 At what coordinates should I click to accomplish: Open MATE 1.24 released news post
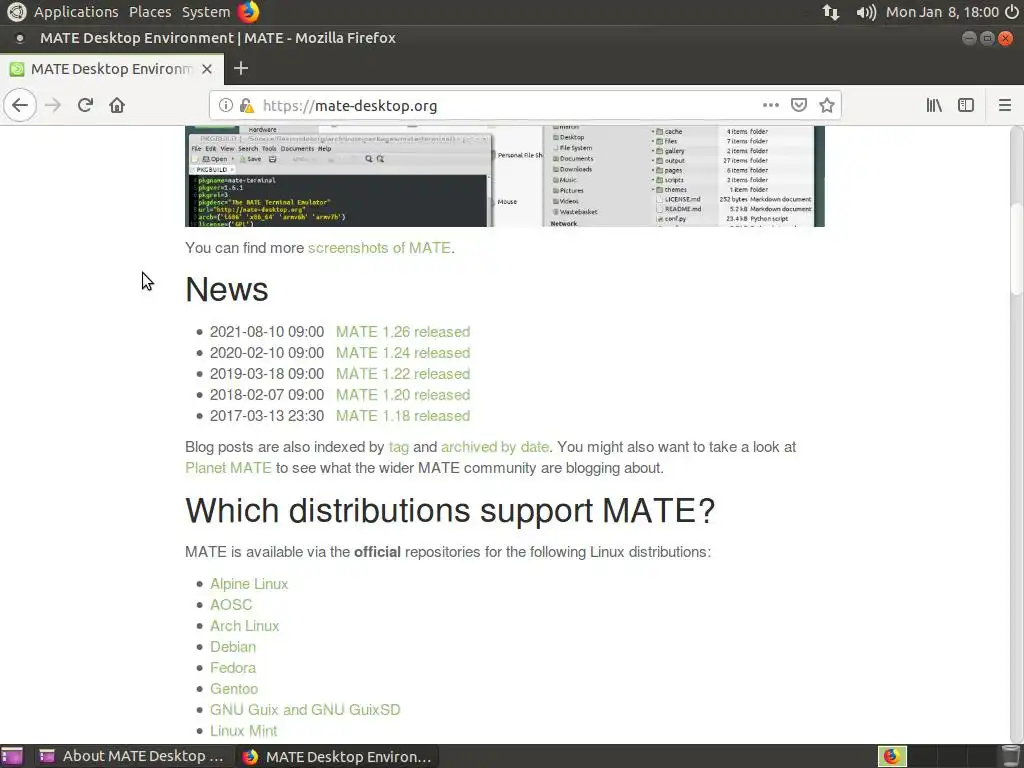403,353
